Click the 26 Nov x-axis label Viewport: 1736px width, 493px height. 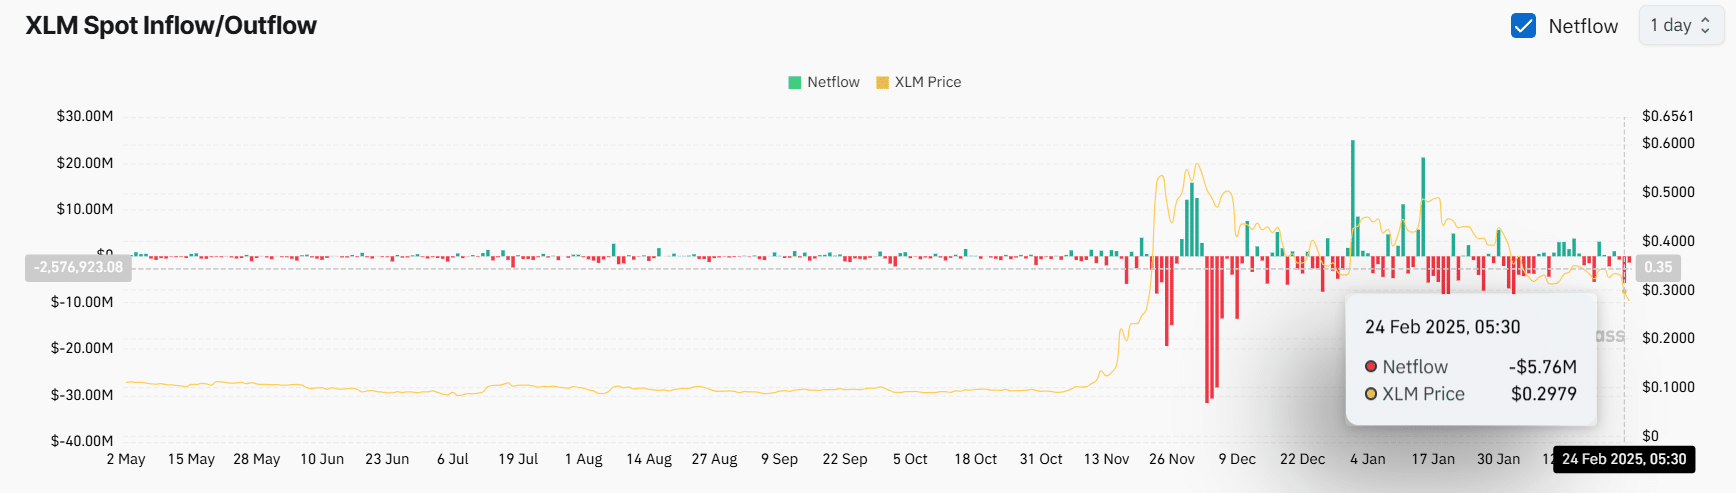[1171, 459]
